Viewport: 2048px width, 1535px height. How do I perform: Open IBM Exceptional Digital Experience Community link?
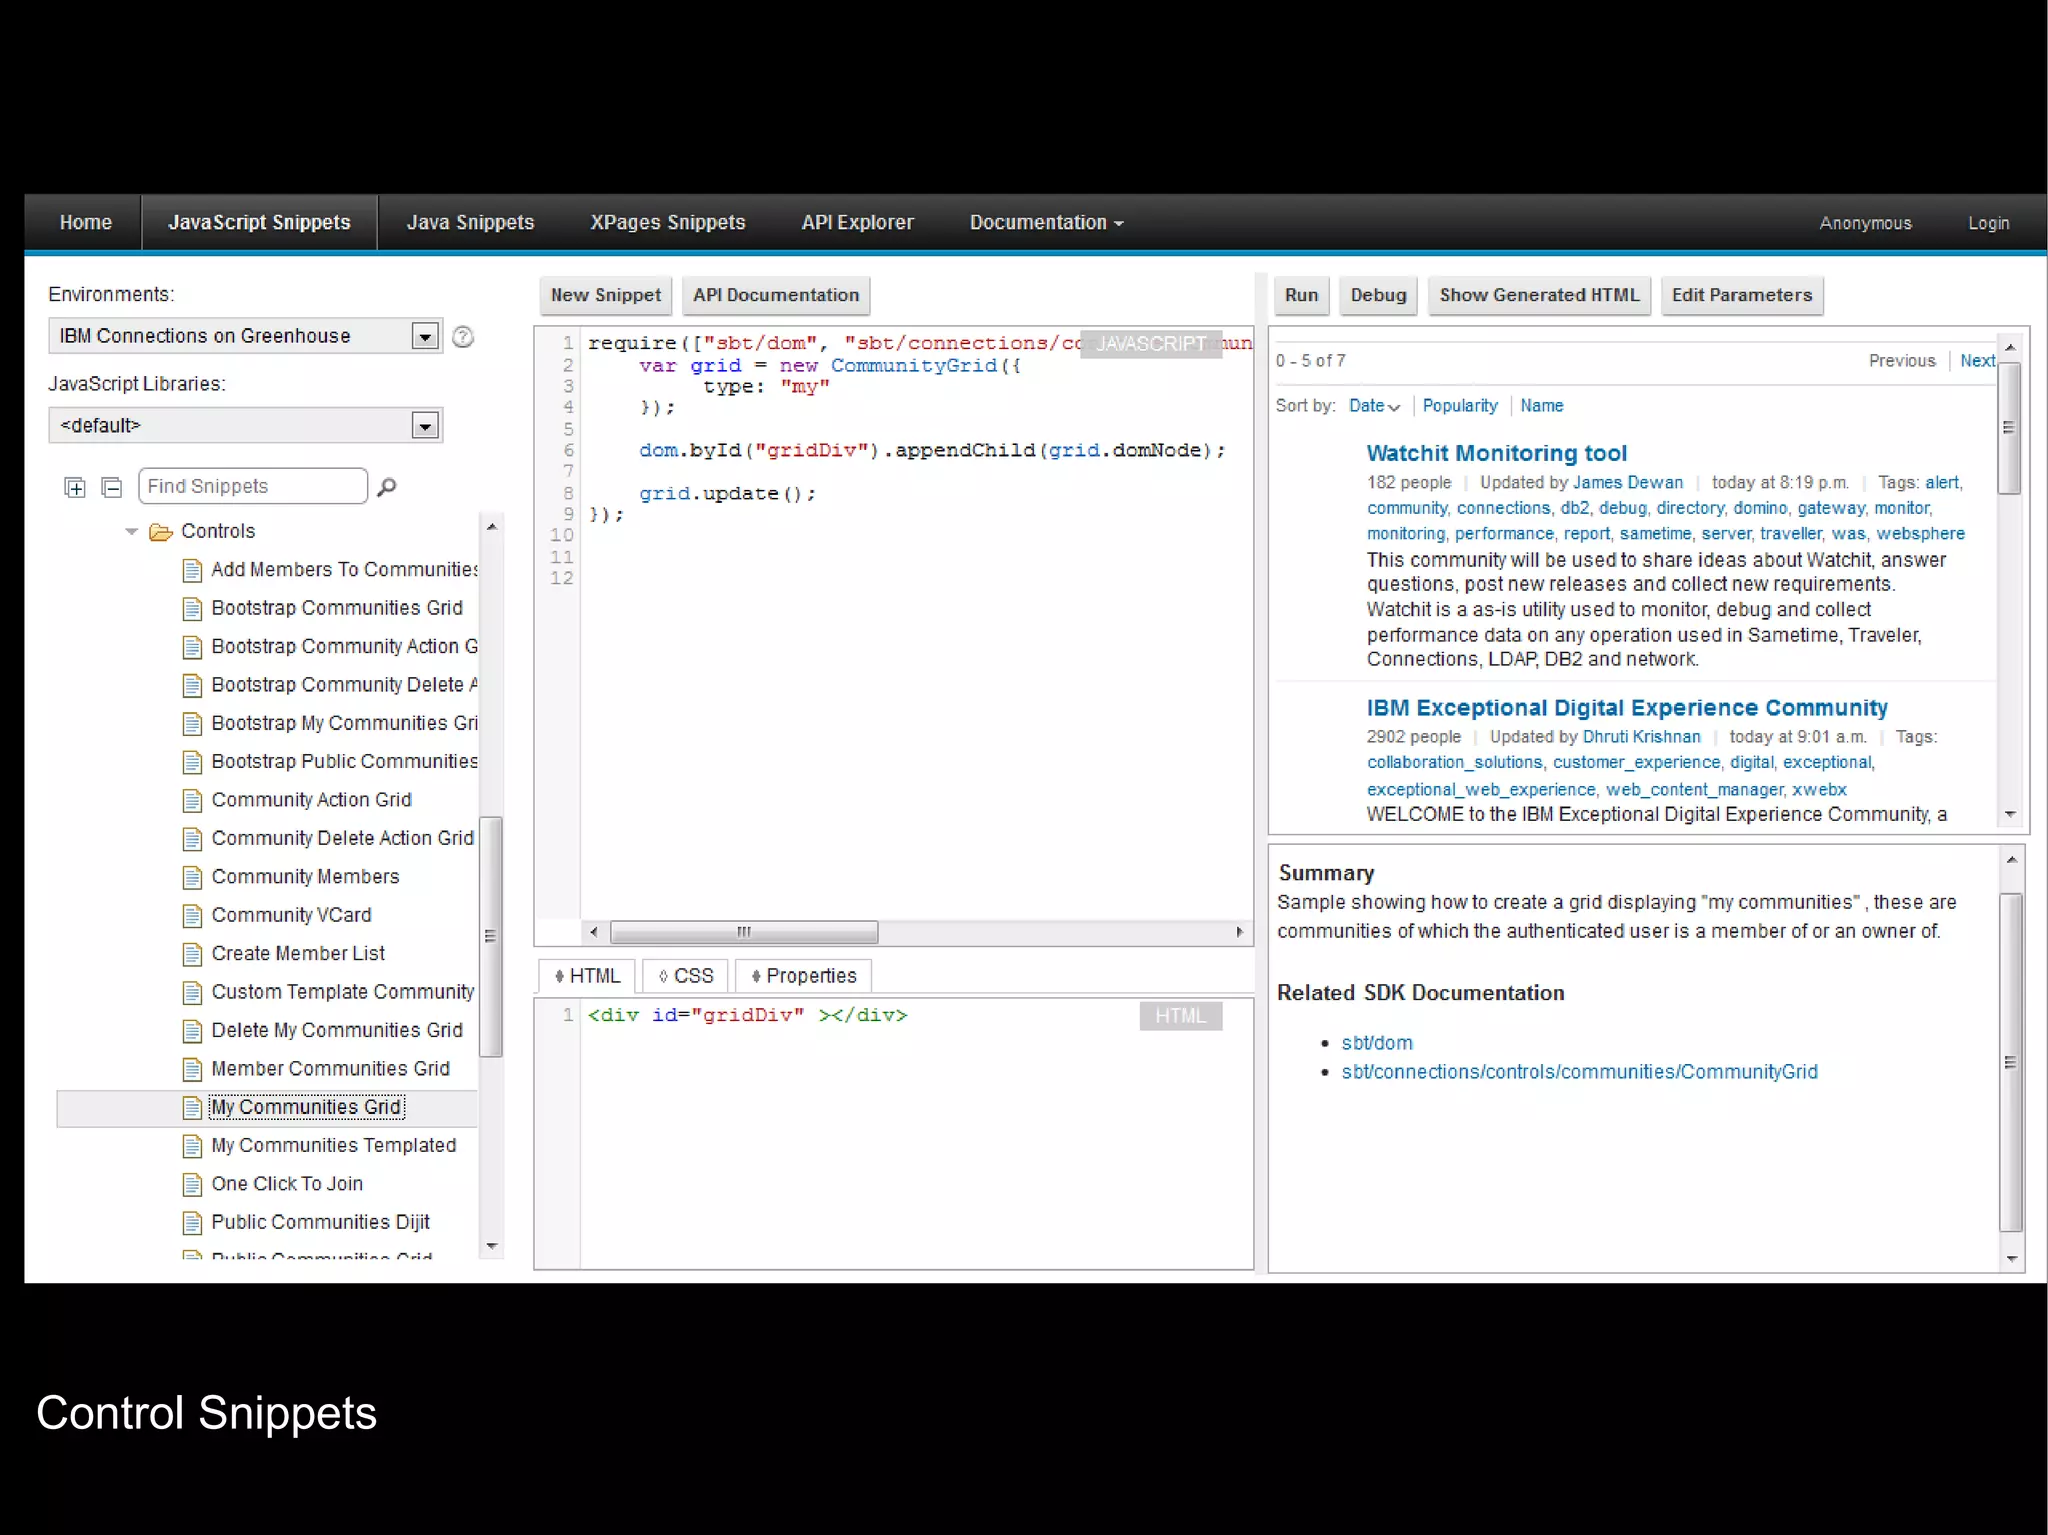click(x=1627, y=708)
